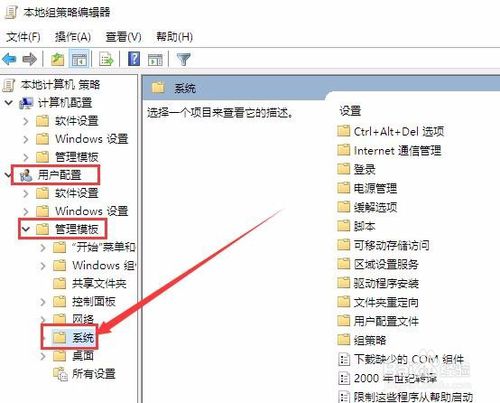Image resolution: width=500 pixels, height=403 pixels.
Task: Collapse the 计算机配置 tree node
Action: (9, 103)
